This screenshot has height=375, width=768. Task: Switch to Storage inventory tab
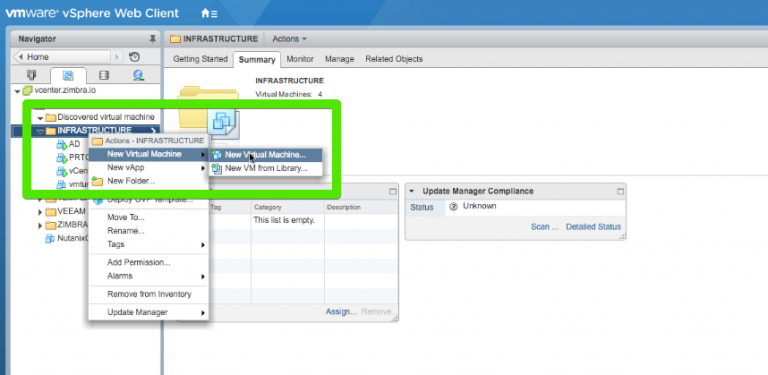tap(104, 75)
